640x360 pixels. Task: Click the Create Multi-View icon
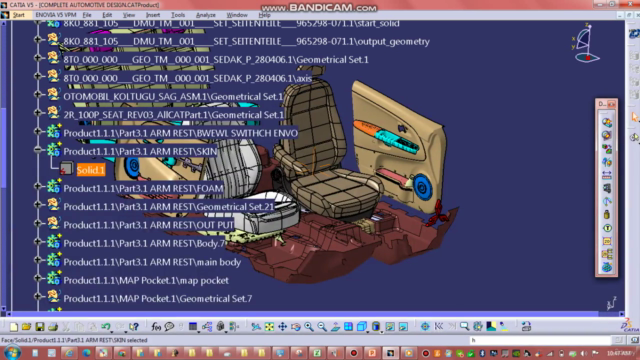click(x=348, y=327)
